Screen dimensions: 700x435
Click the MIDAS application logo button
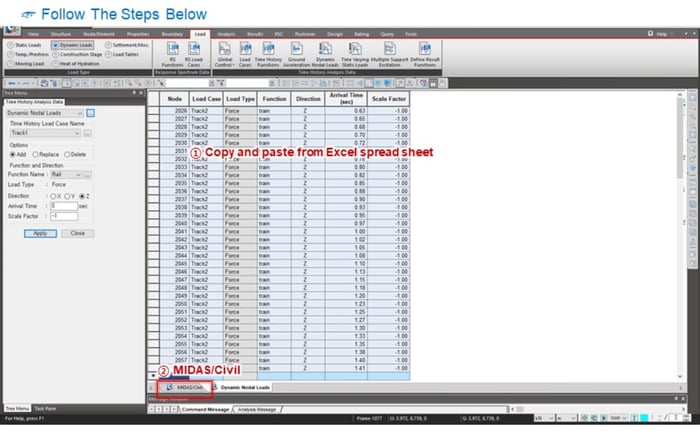[x=12, y=30]
